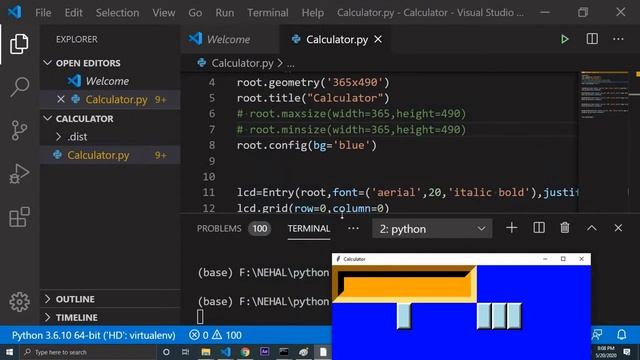This screenshot has width=640, height=360.
Task: Switch to the Welcome editor tab
Action: 229,40
